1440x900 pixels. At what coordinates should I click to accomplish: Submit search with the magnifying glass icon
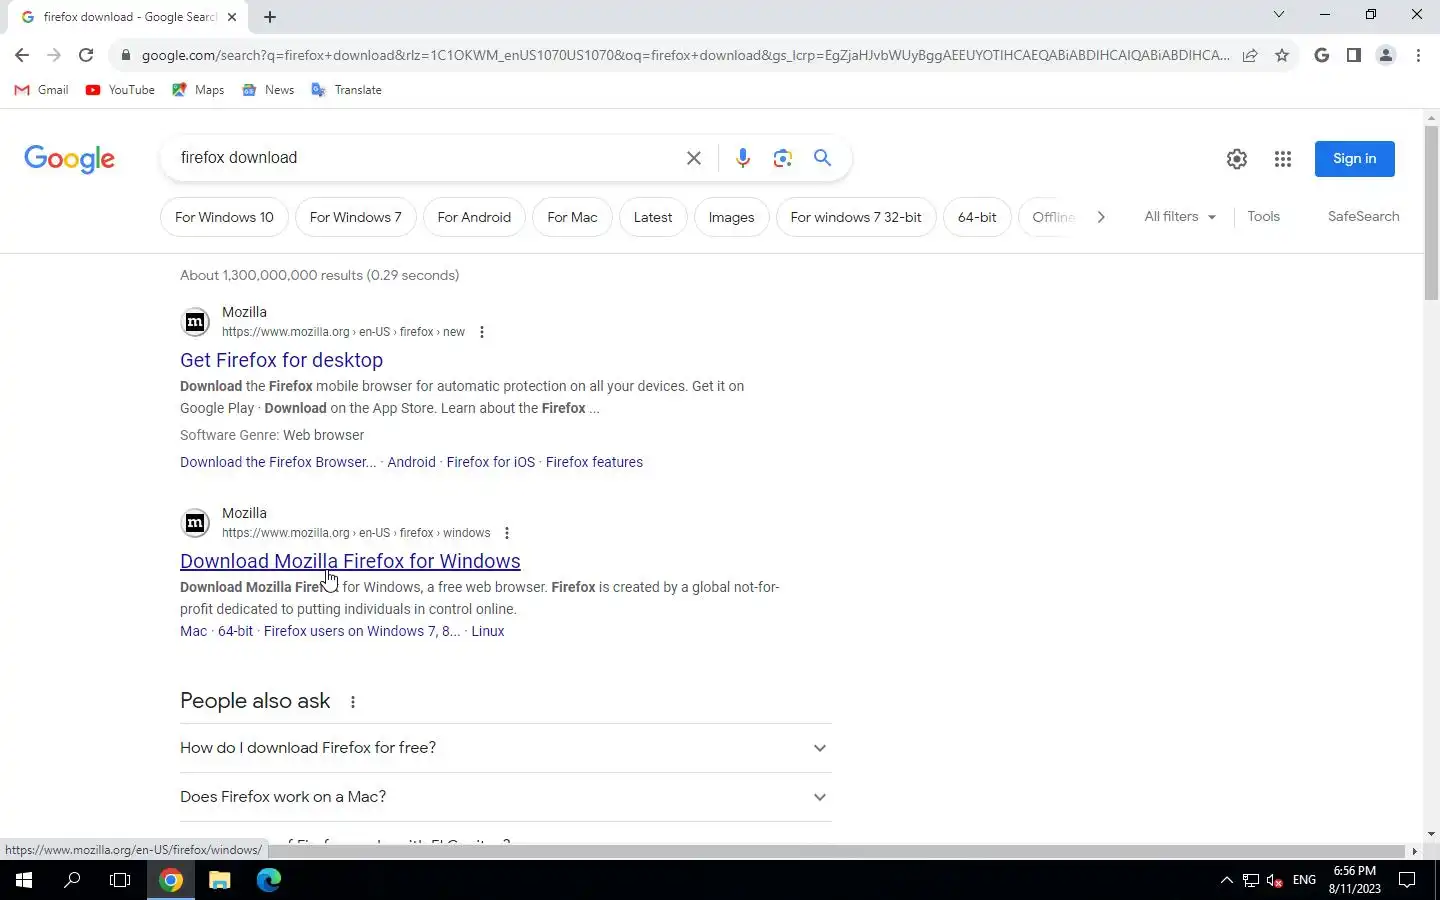(822, 158)
